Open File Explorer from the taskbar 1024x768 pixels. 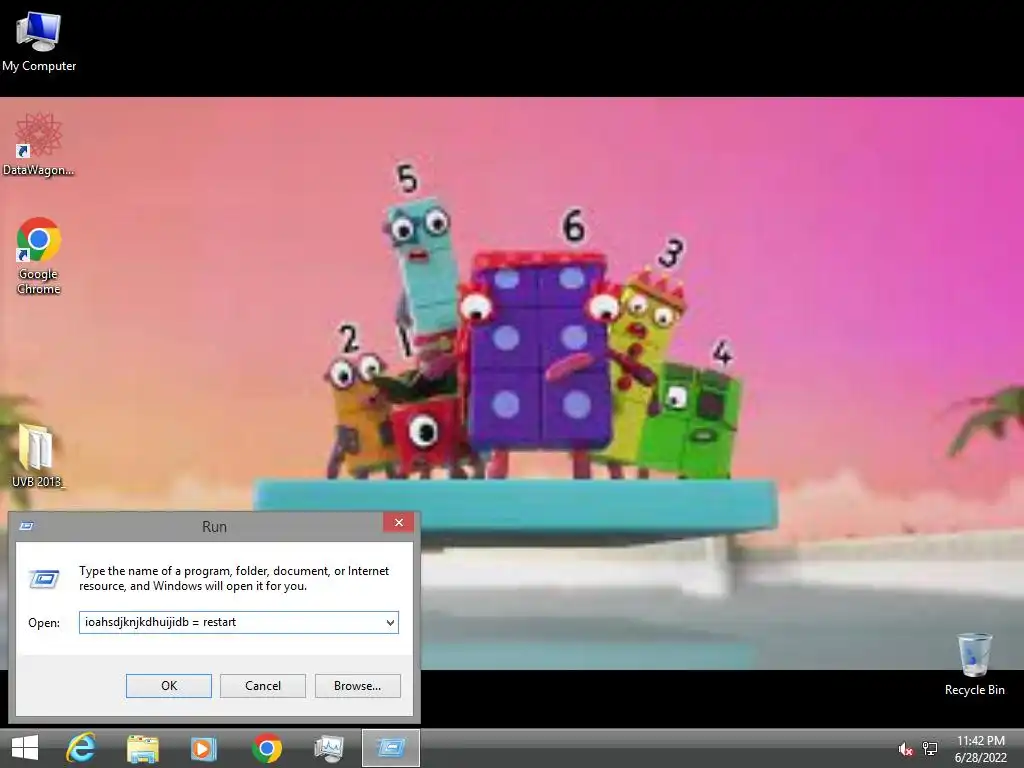pyautogui.click(x=142, y=748)
